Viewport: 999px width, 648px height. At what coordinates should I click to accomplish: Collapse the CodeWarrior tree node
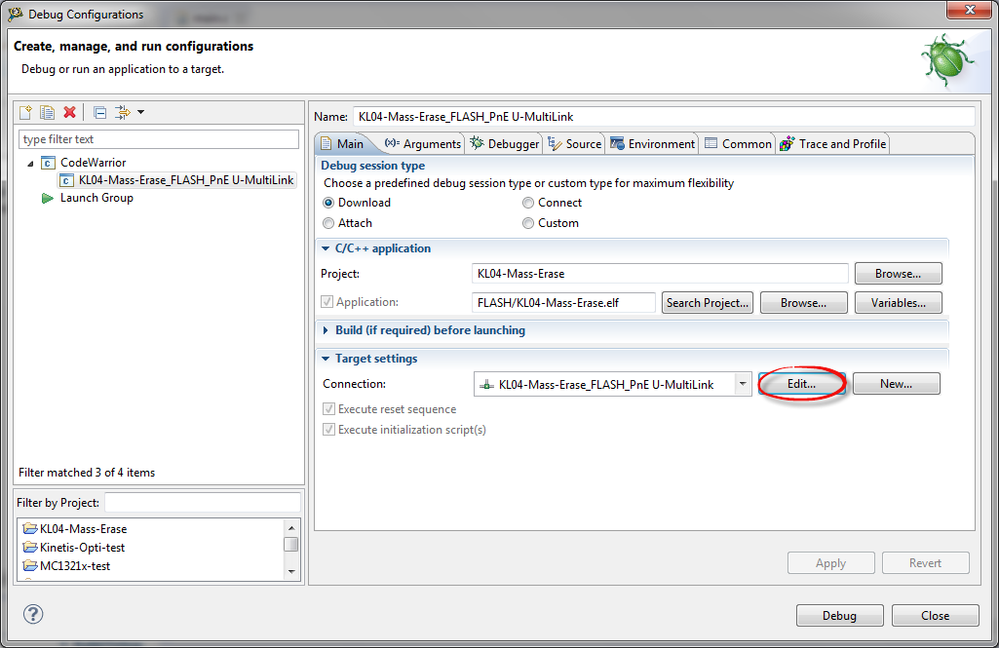coord(30,163)
